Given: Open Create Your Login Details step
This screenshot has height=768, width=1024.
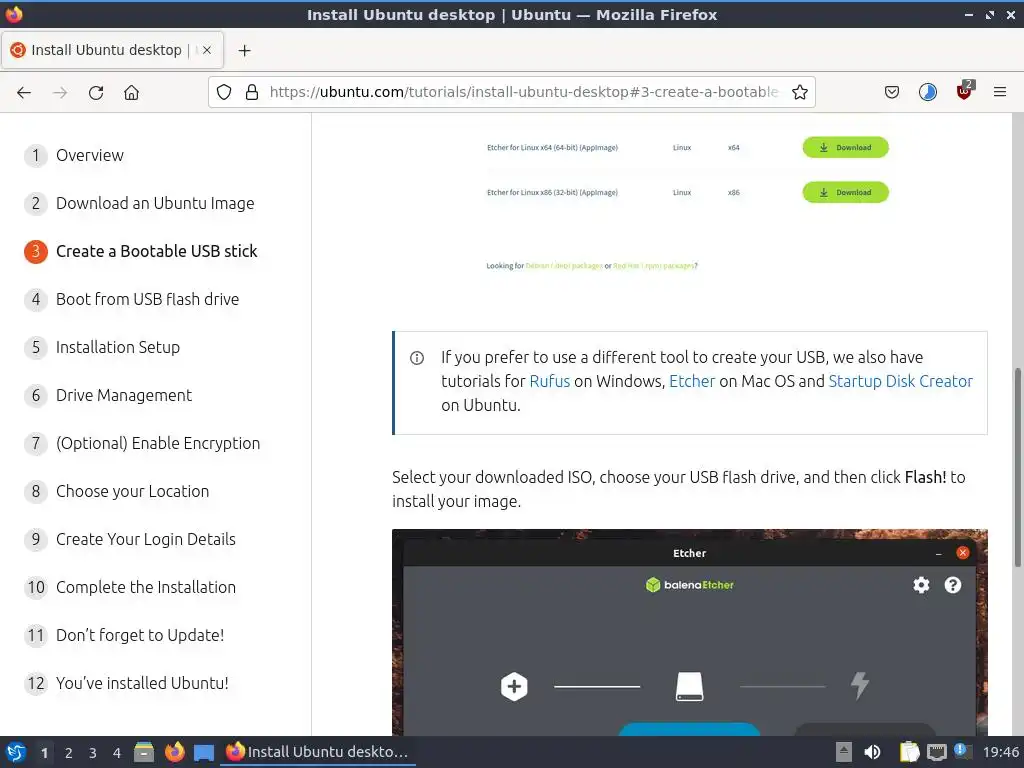Looking at the screenshot, I should [146, 539].
